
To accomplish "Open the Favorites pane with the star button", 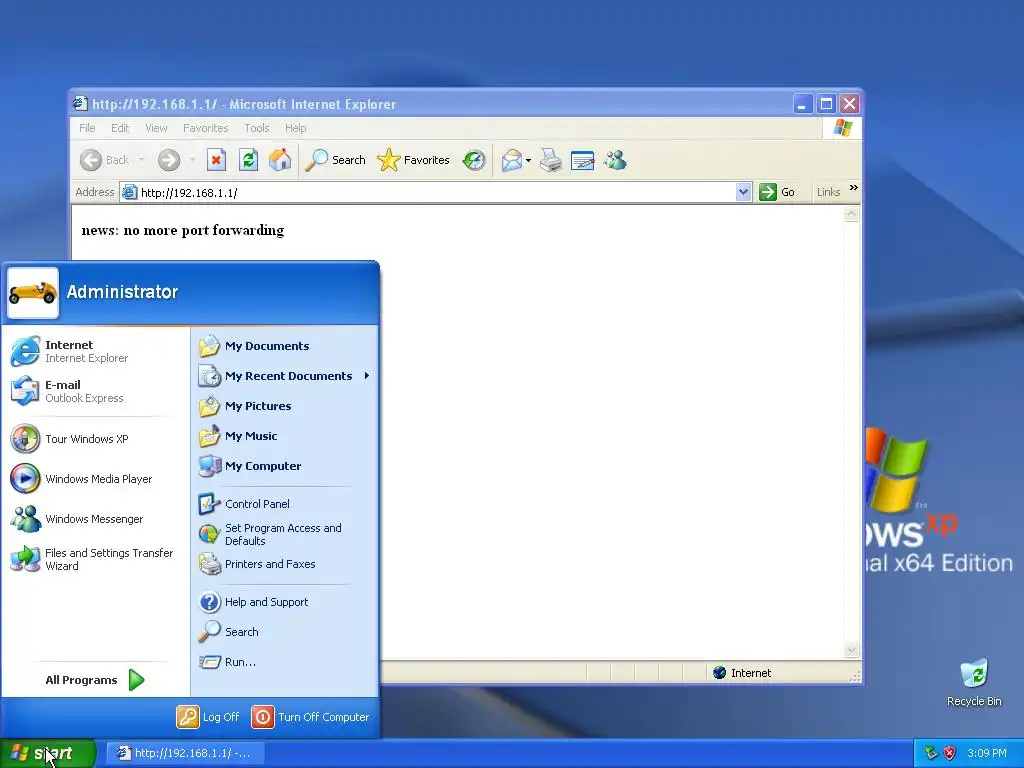I will pos(413,160).
